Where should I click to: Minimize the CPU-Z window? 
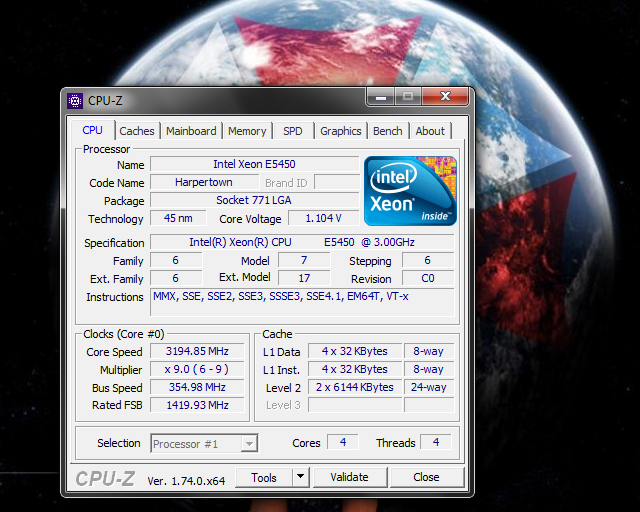tap(380, 97)
